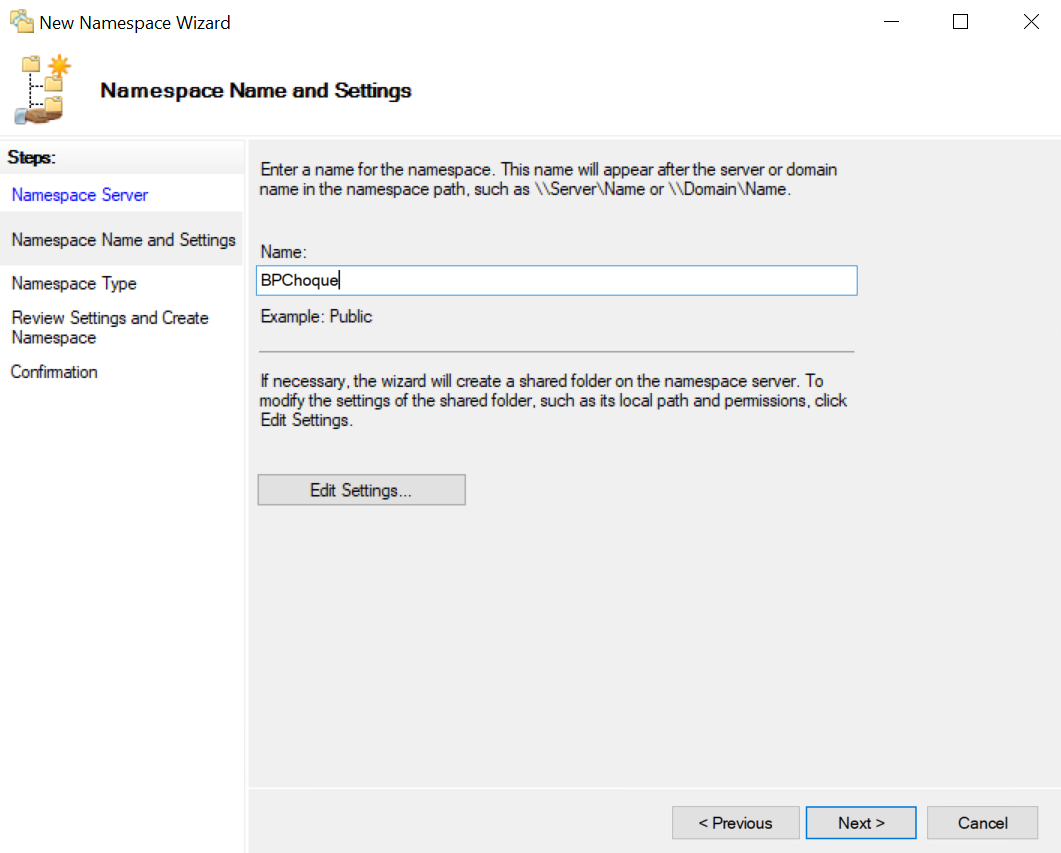
Task: Select the Namespace Name and Settings step
Action: coord(123,240)
